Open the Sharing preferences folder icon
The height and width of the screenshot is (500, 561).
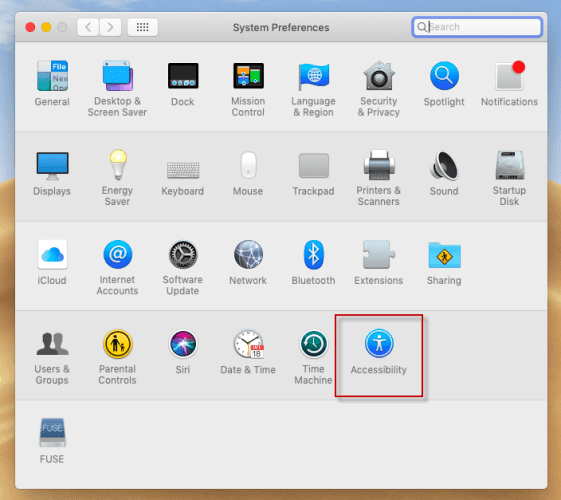(444, 255)
